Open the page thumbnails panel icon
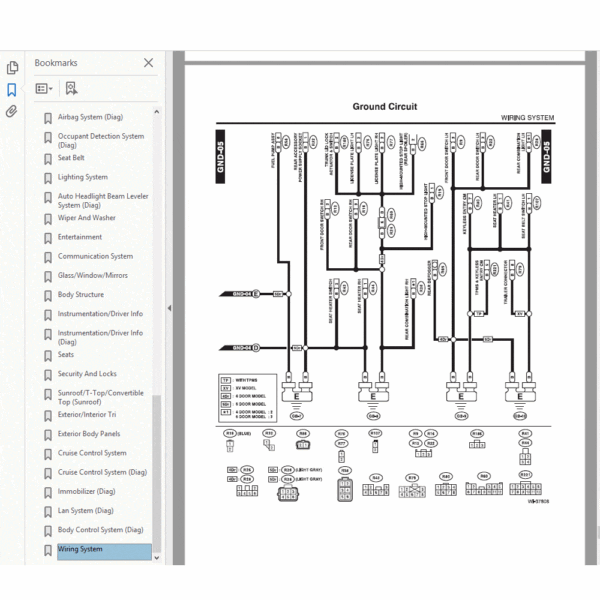The image size is (600, 600). point(12,68)
